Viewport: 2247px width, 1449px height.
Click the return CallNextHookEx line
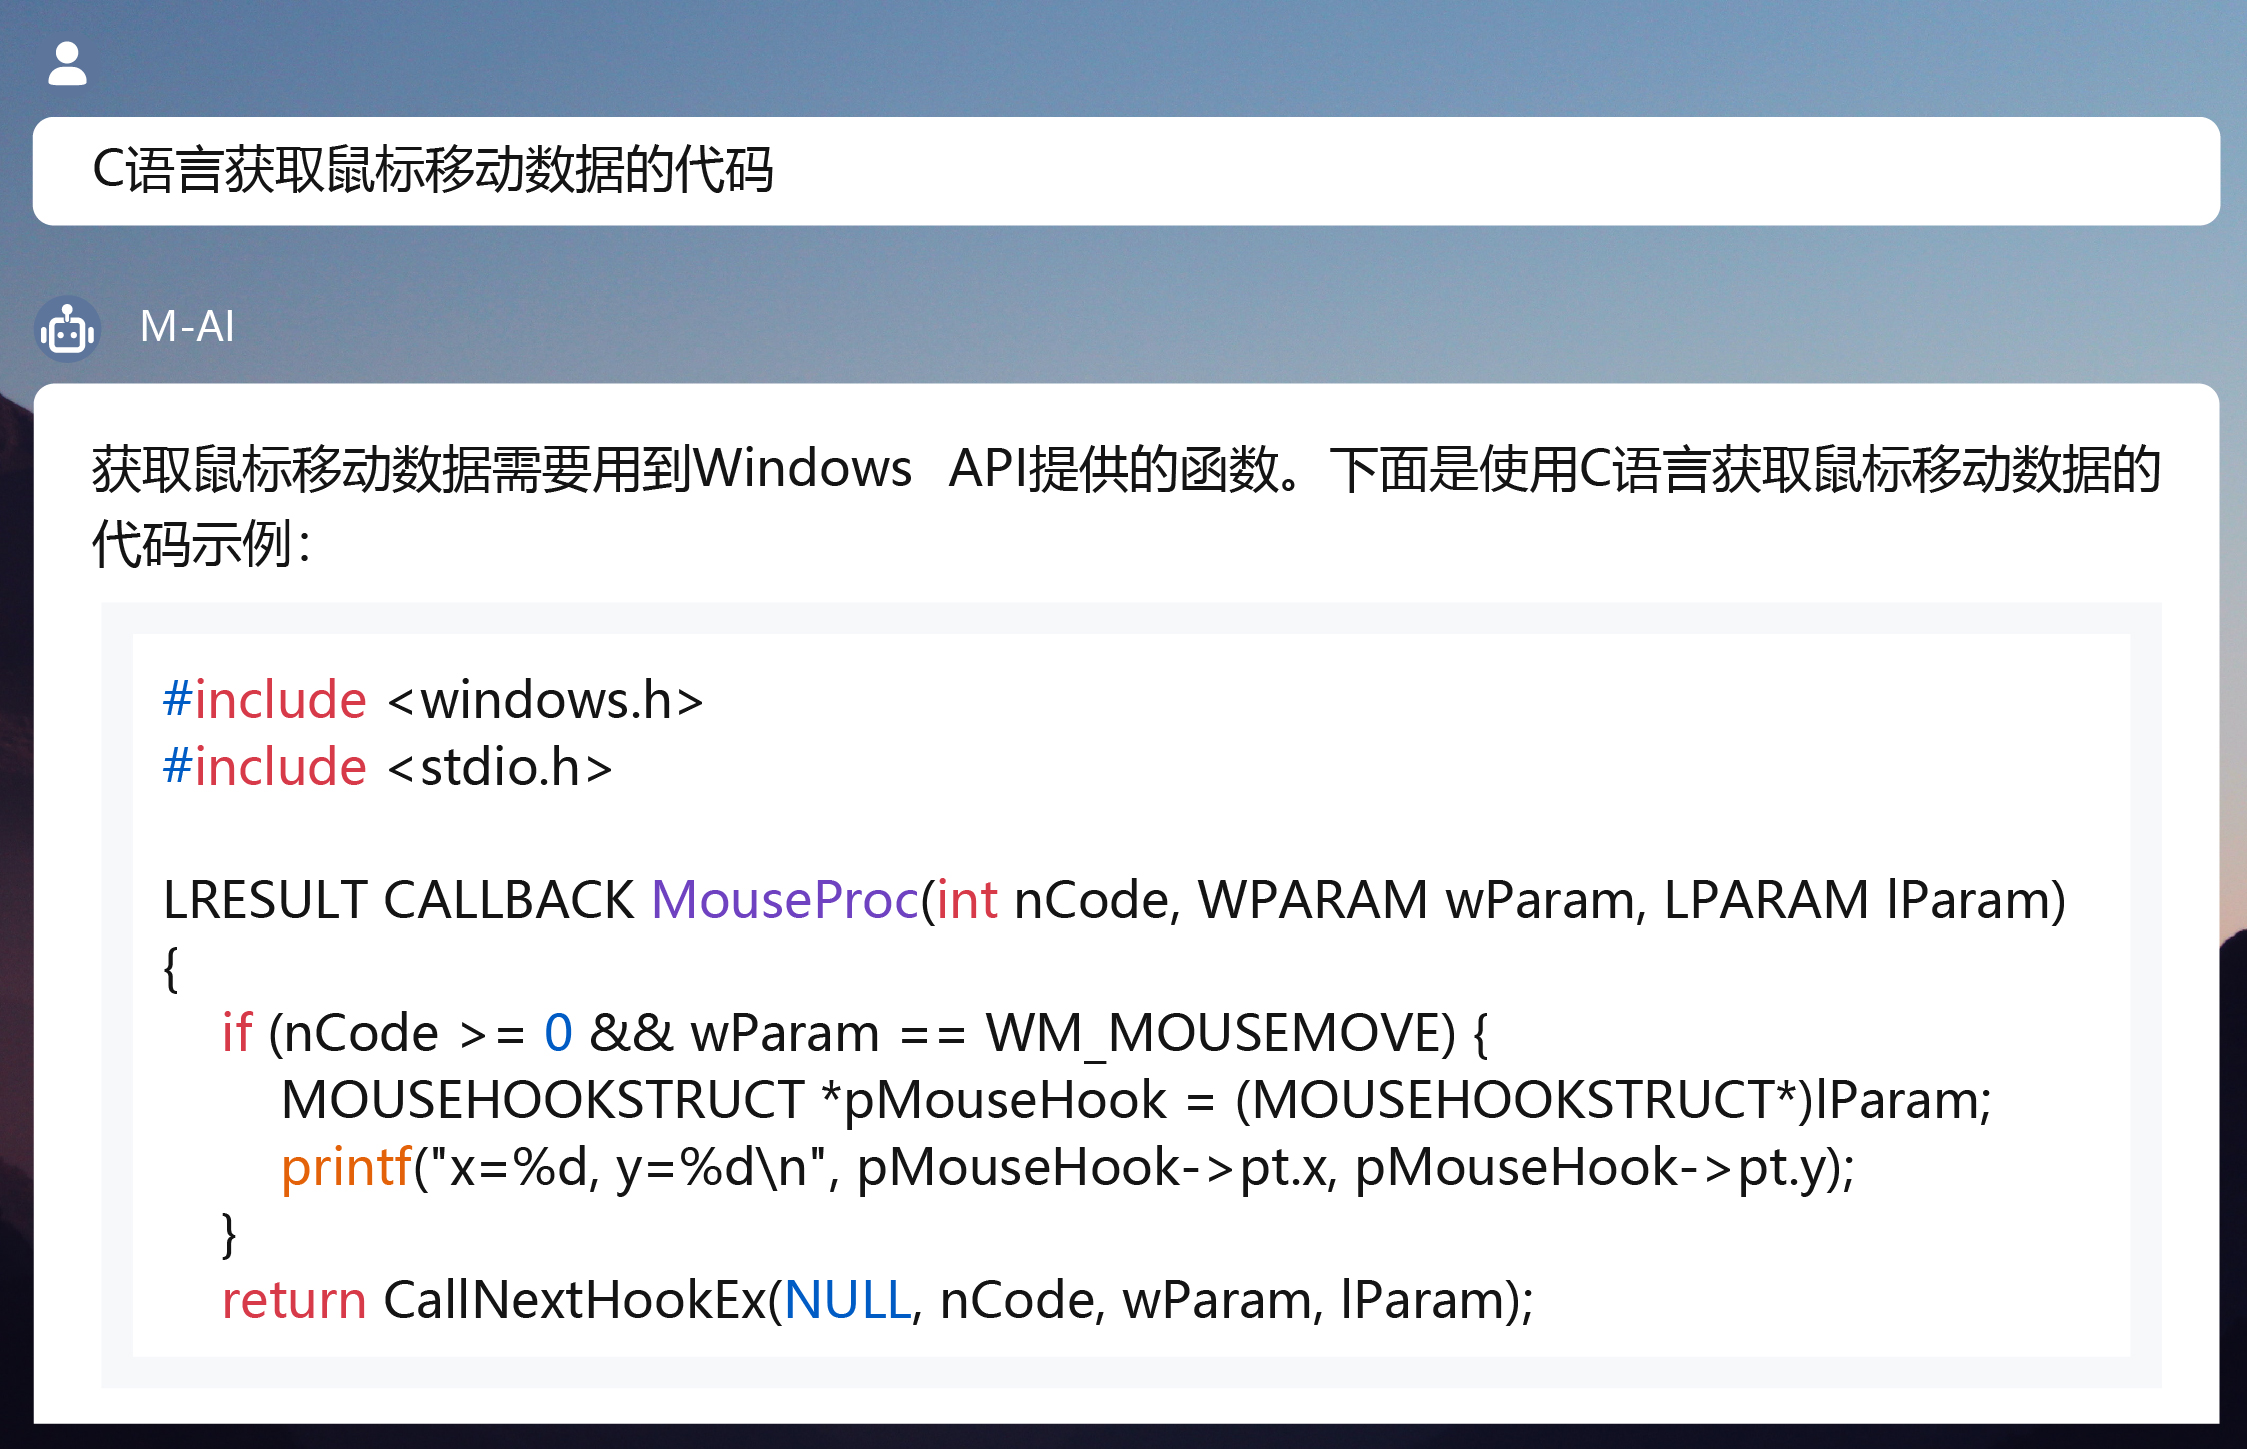[x=877, y=1300]
